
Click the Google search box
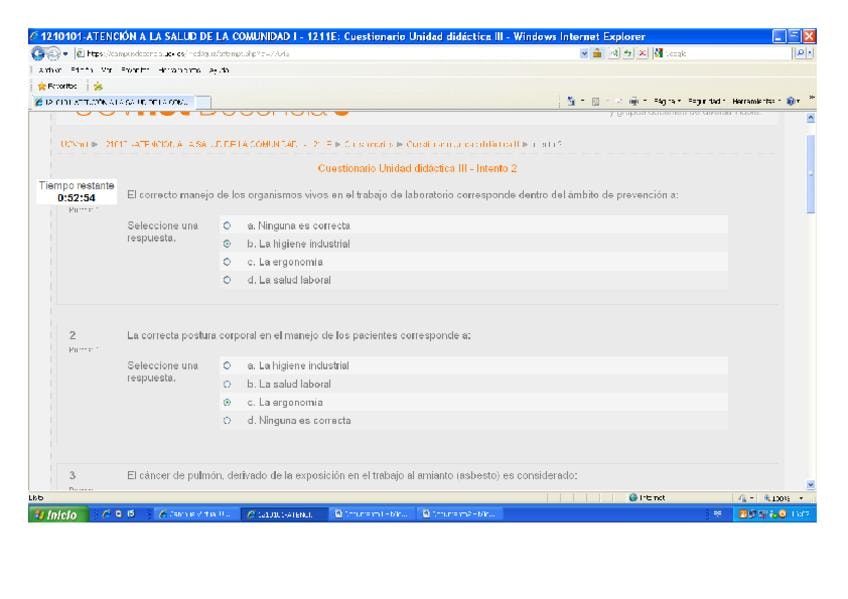tap(722, 54)
